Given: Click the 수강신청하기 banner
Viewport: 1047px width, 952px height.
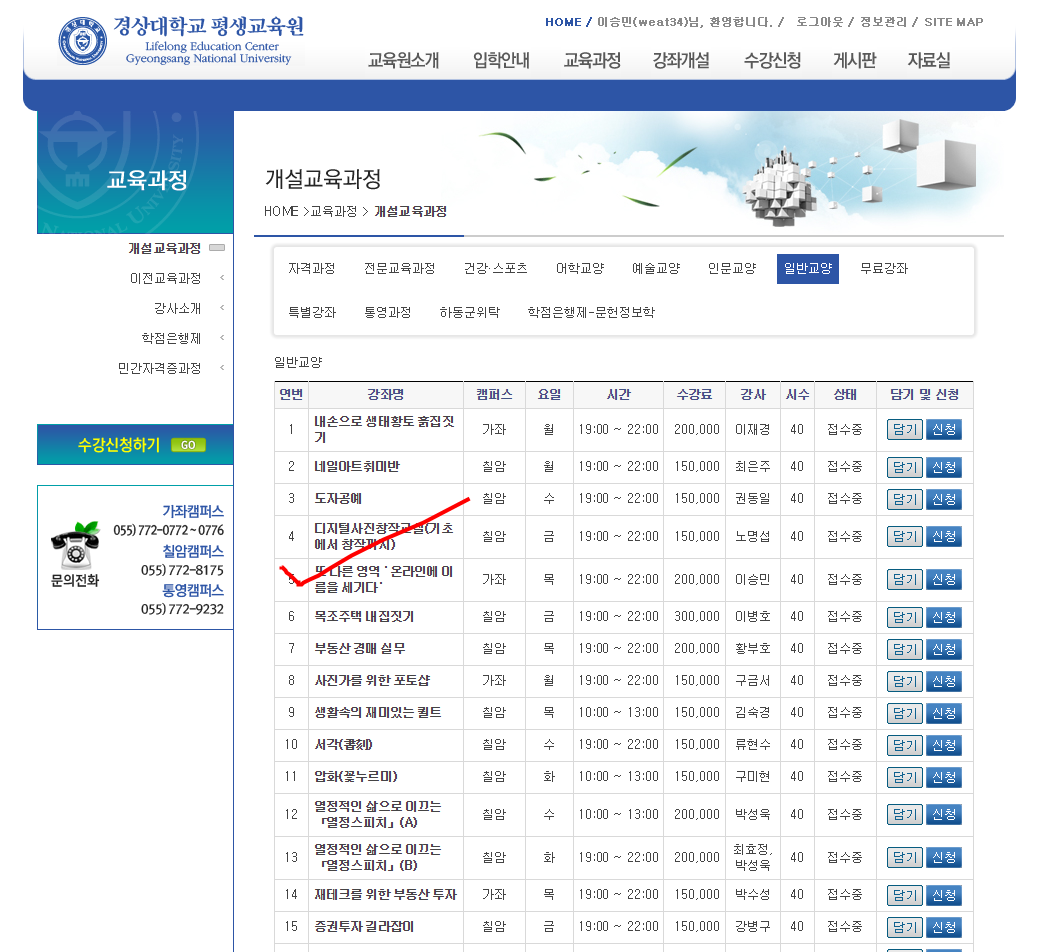Looking at the screenshot, I should [136, 445].
